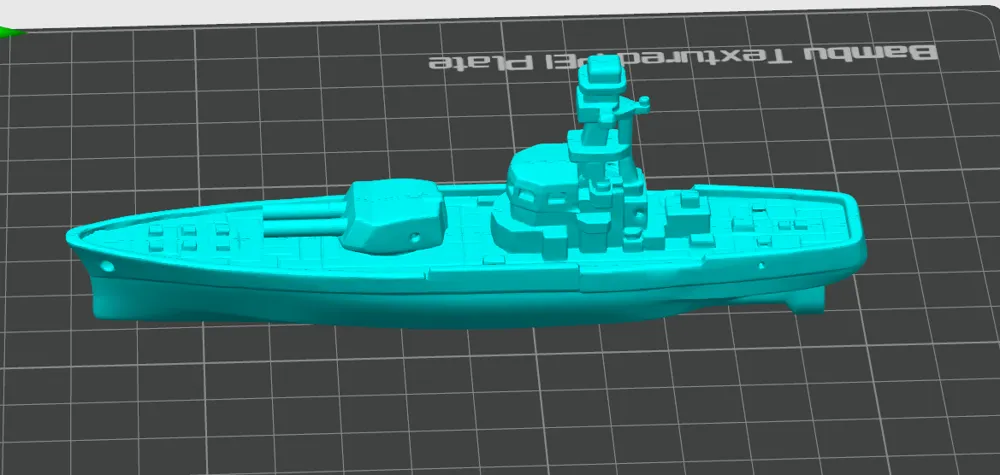
Task: Click the domed bridge structure
Action: click(x=539, y=182)
